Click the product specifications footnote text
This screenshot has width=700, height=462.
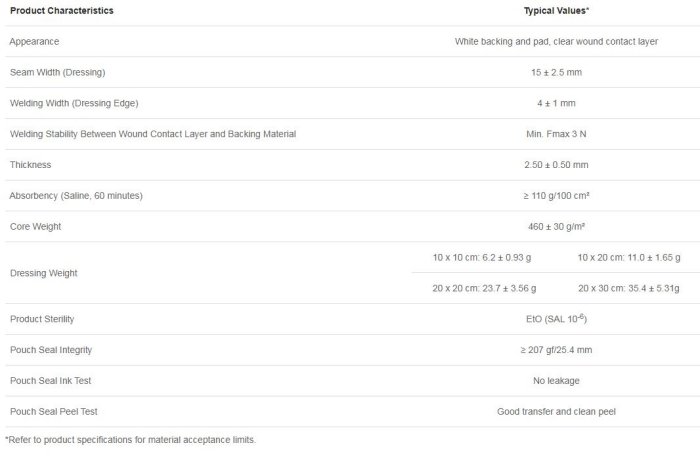click(x=130, y=440)
